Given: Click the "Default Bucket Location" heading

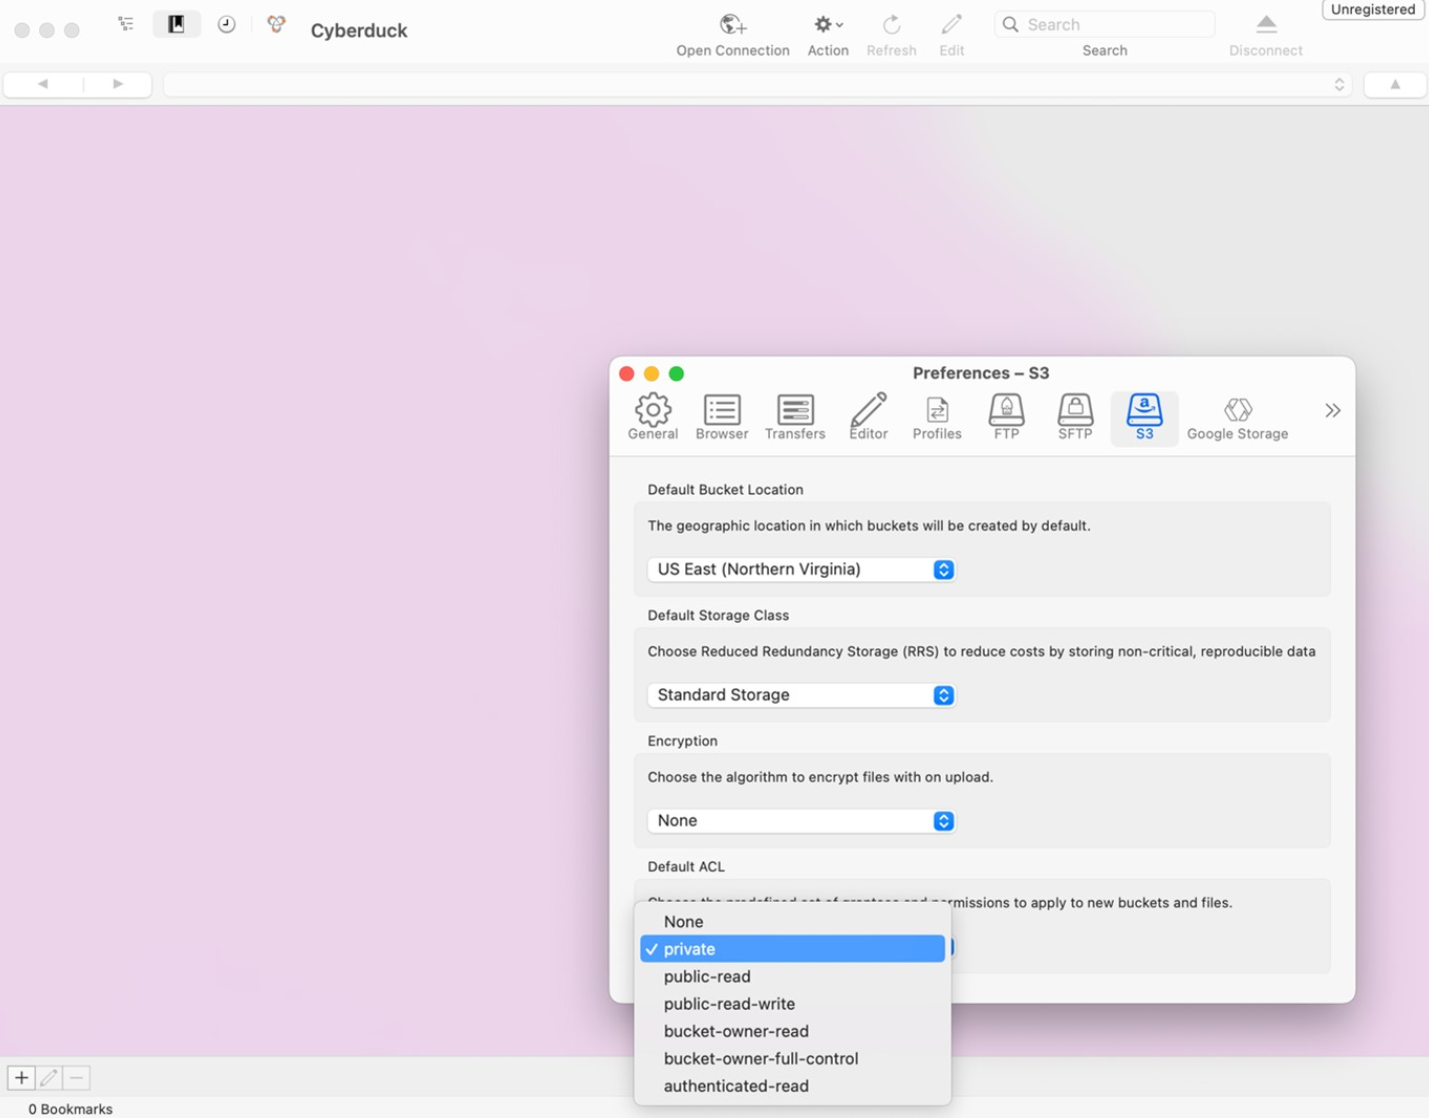Looking at the screenshot, I should (x=725, y=490).
